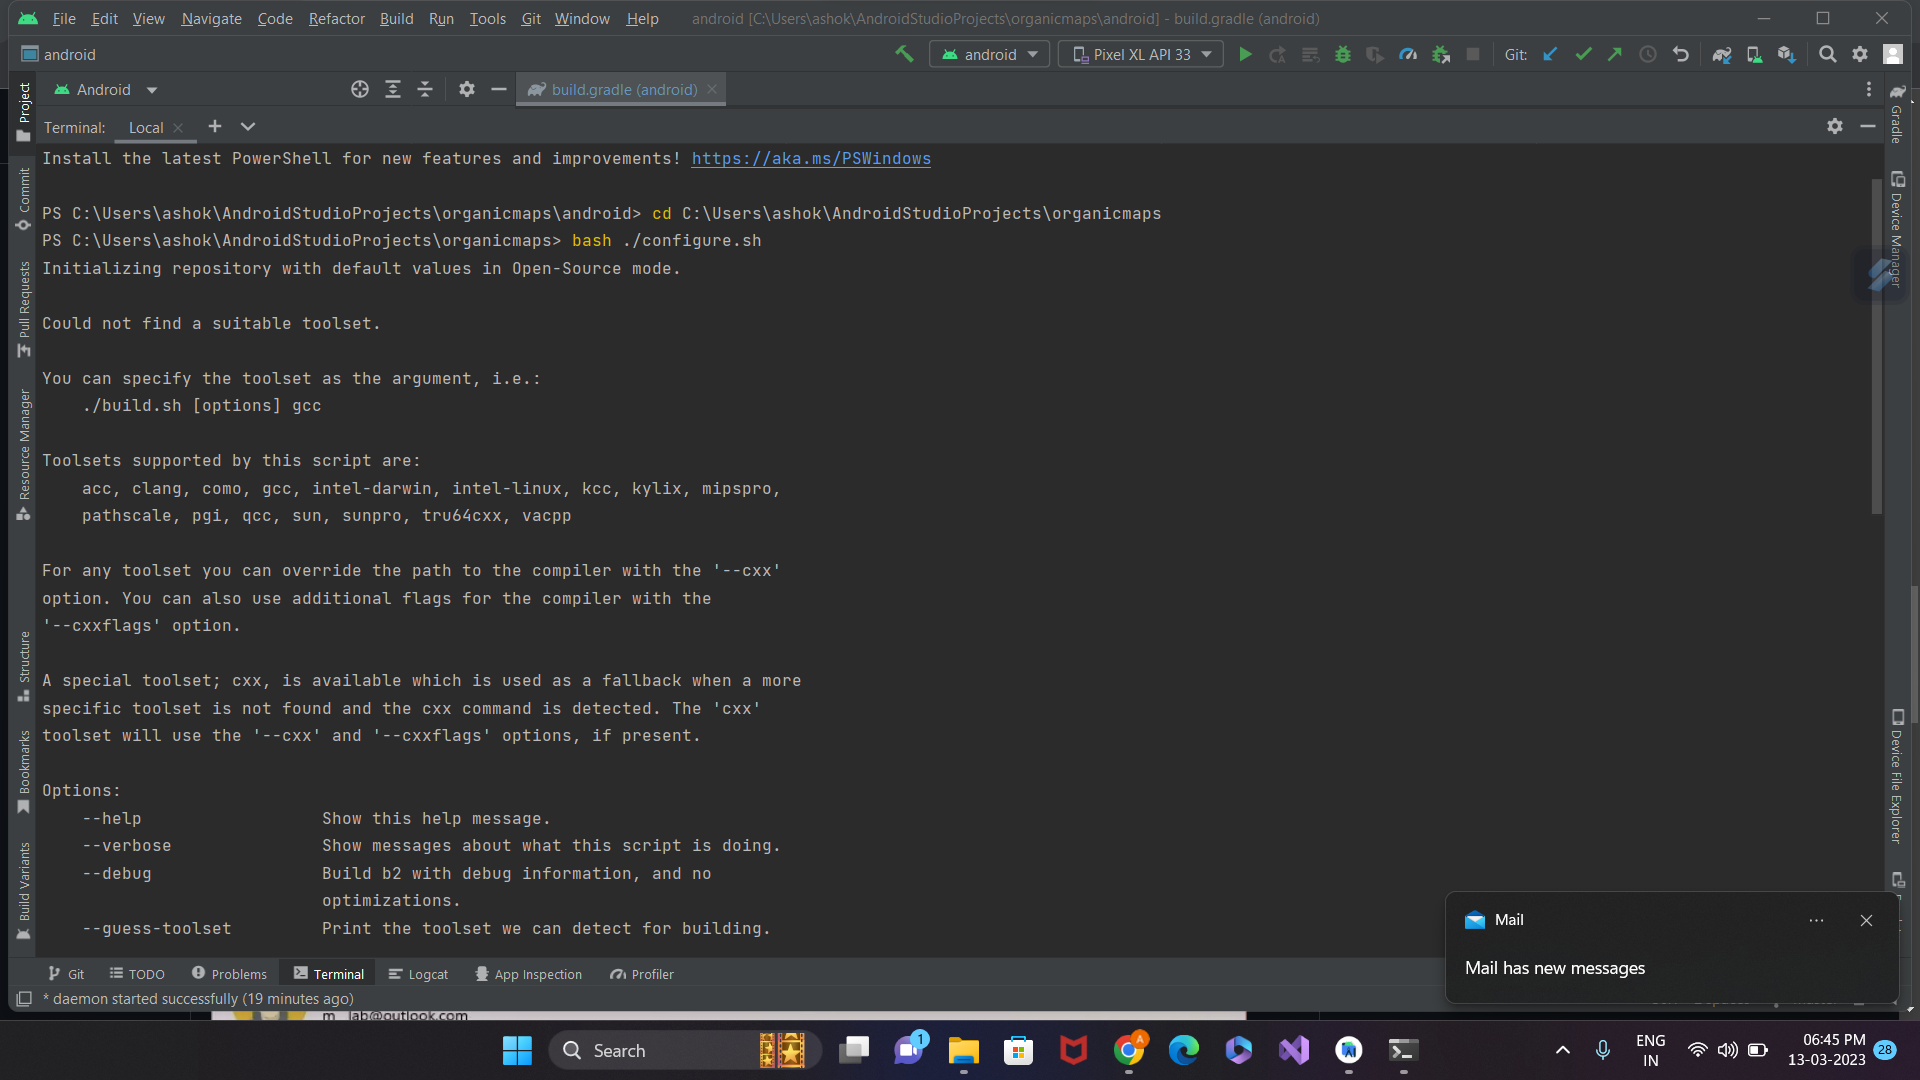Viewport: 1920px width, 1080px height.
Task: Click the Search Everywhere magnifier icon
Action: [x=1827, y=54]
